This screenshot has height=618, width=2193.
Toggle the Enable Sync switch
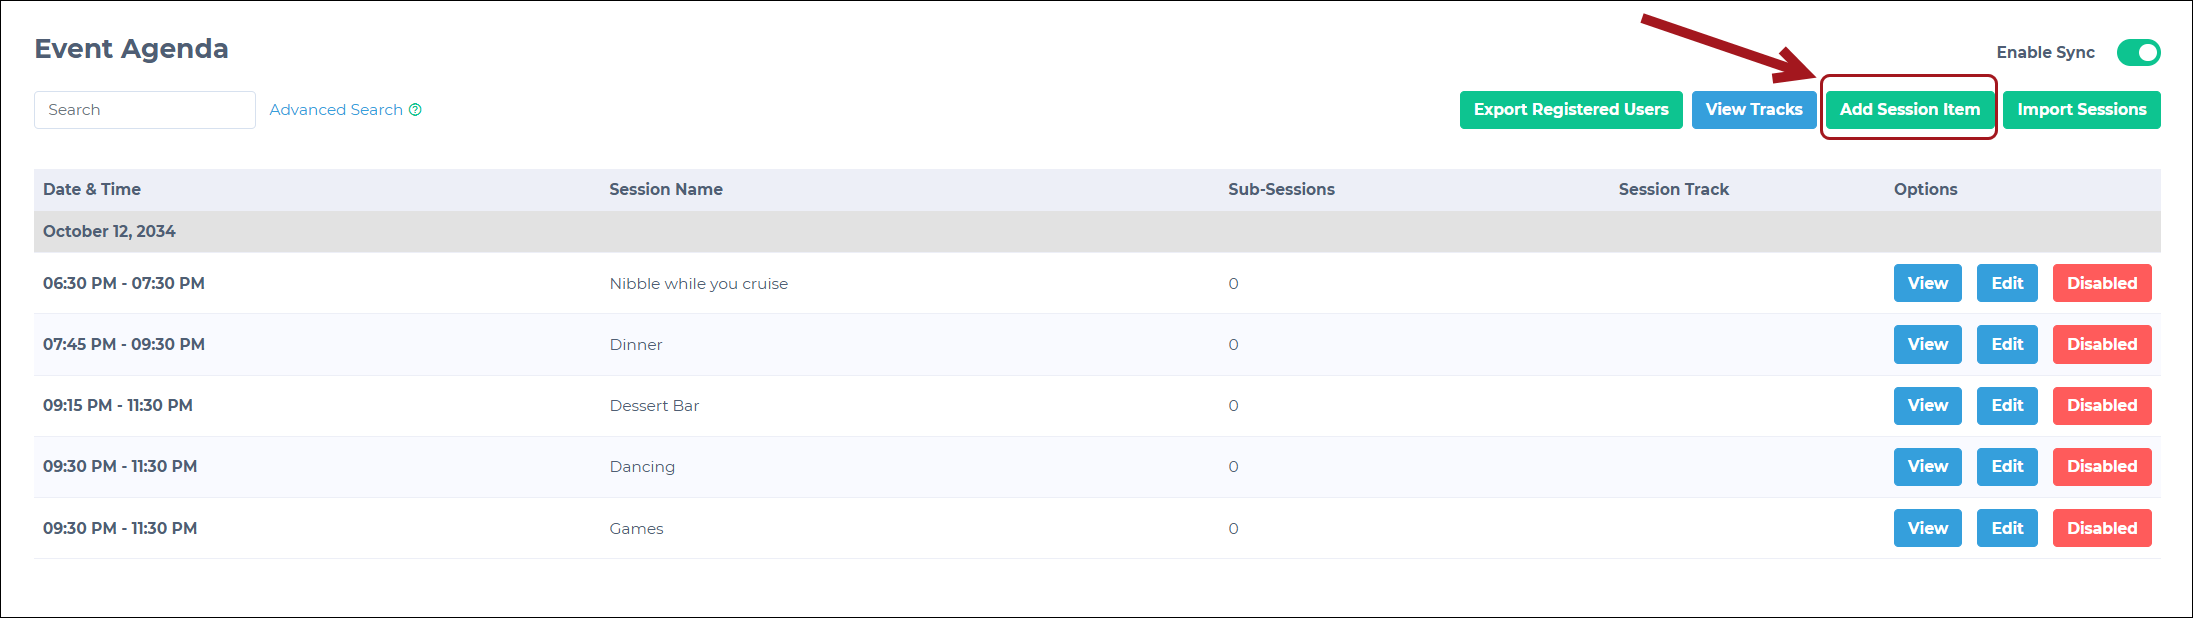[2138, 52]
